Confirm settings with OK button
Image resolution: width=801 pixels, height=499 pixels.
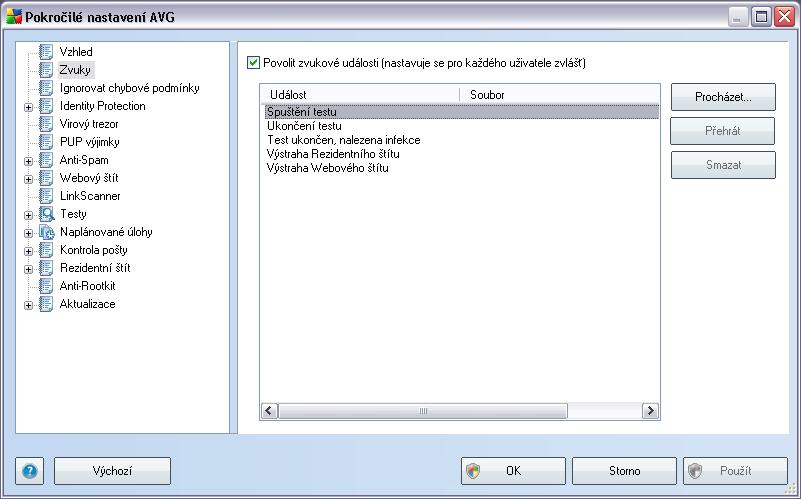[513, 471]
